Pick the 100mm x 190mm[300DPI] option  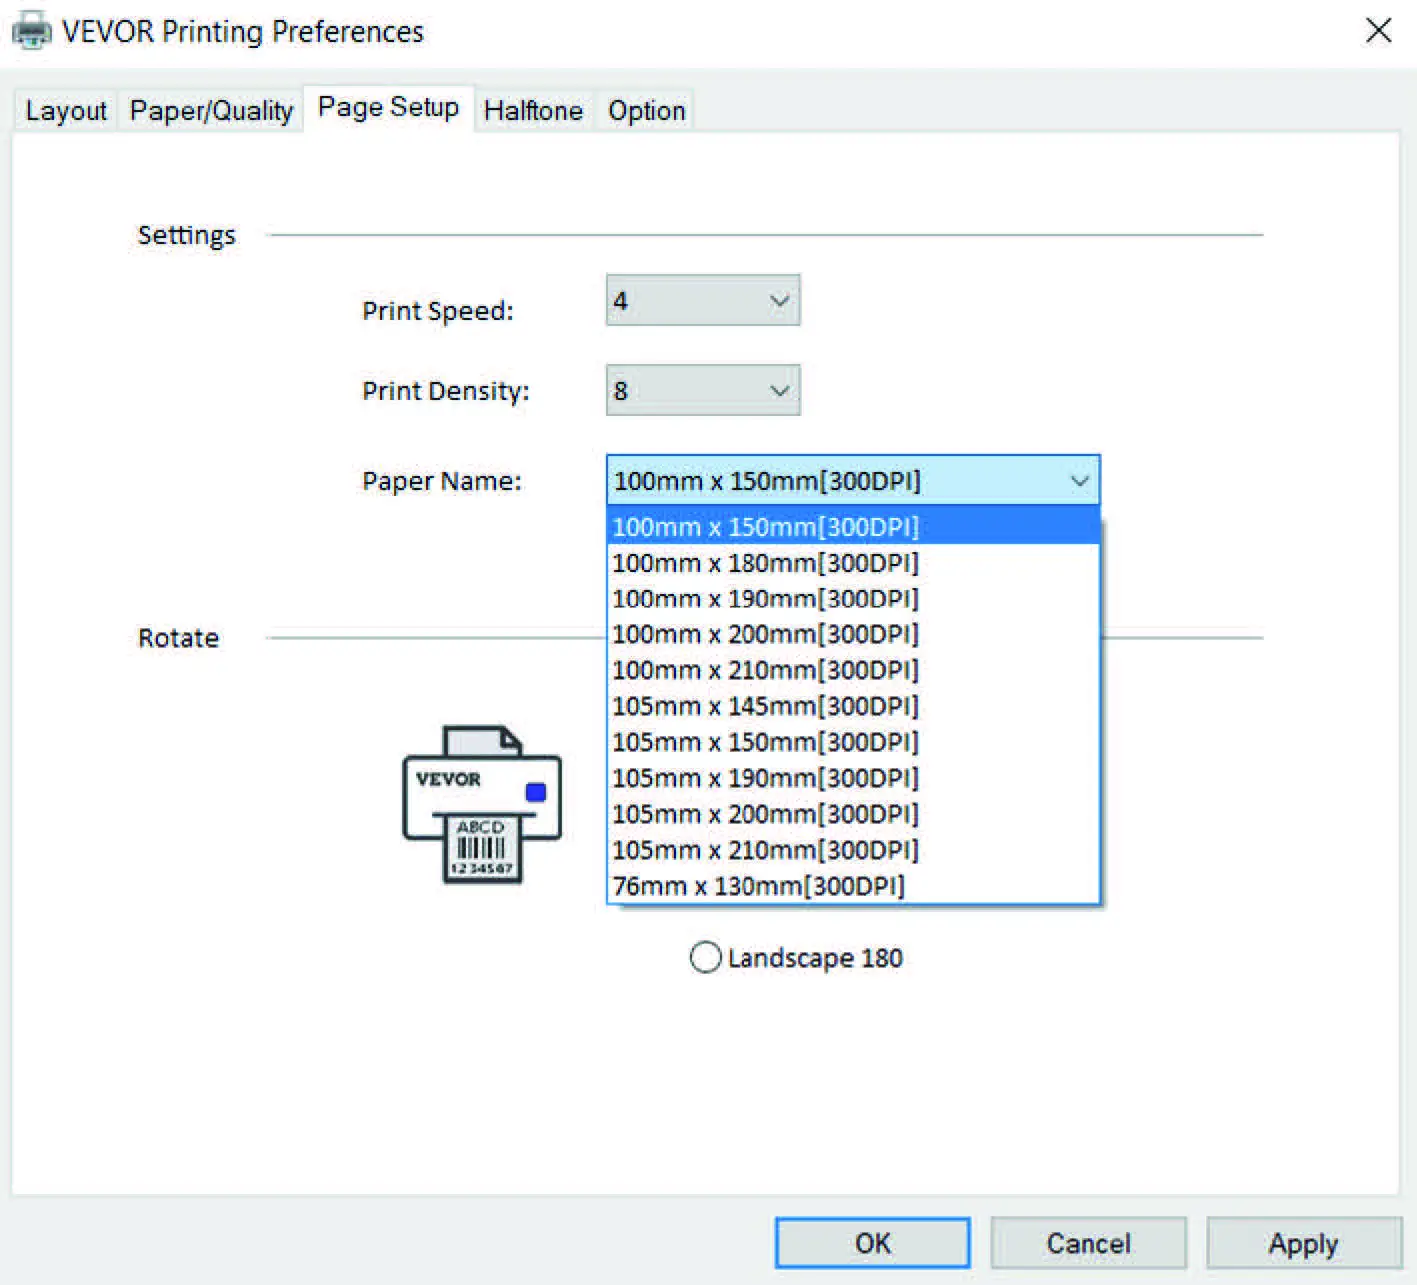[x=853, y=598]
